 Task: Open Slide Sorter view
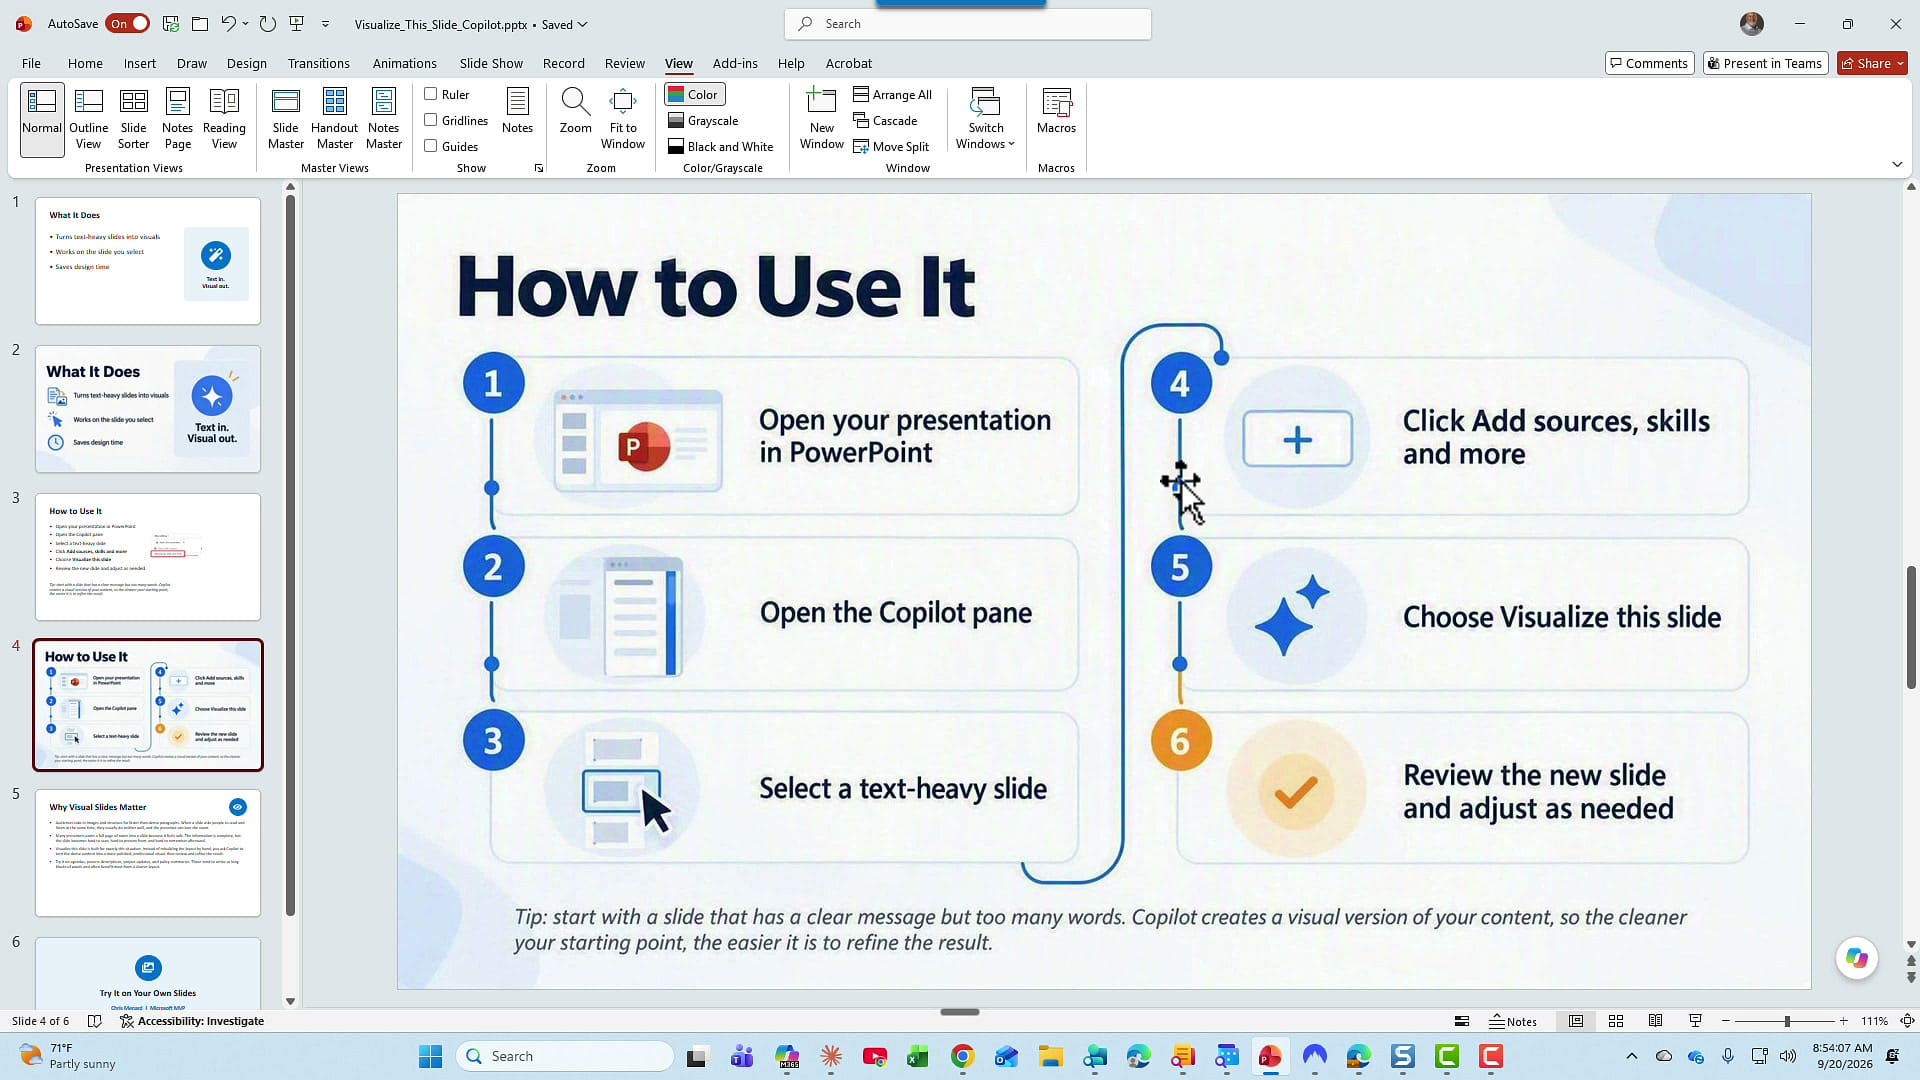point(133,119)
